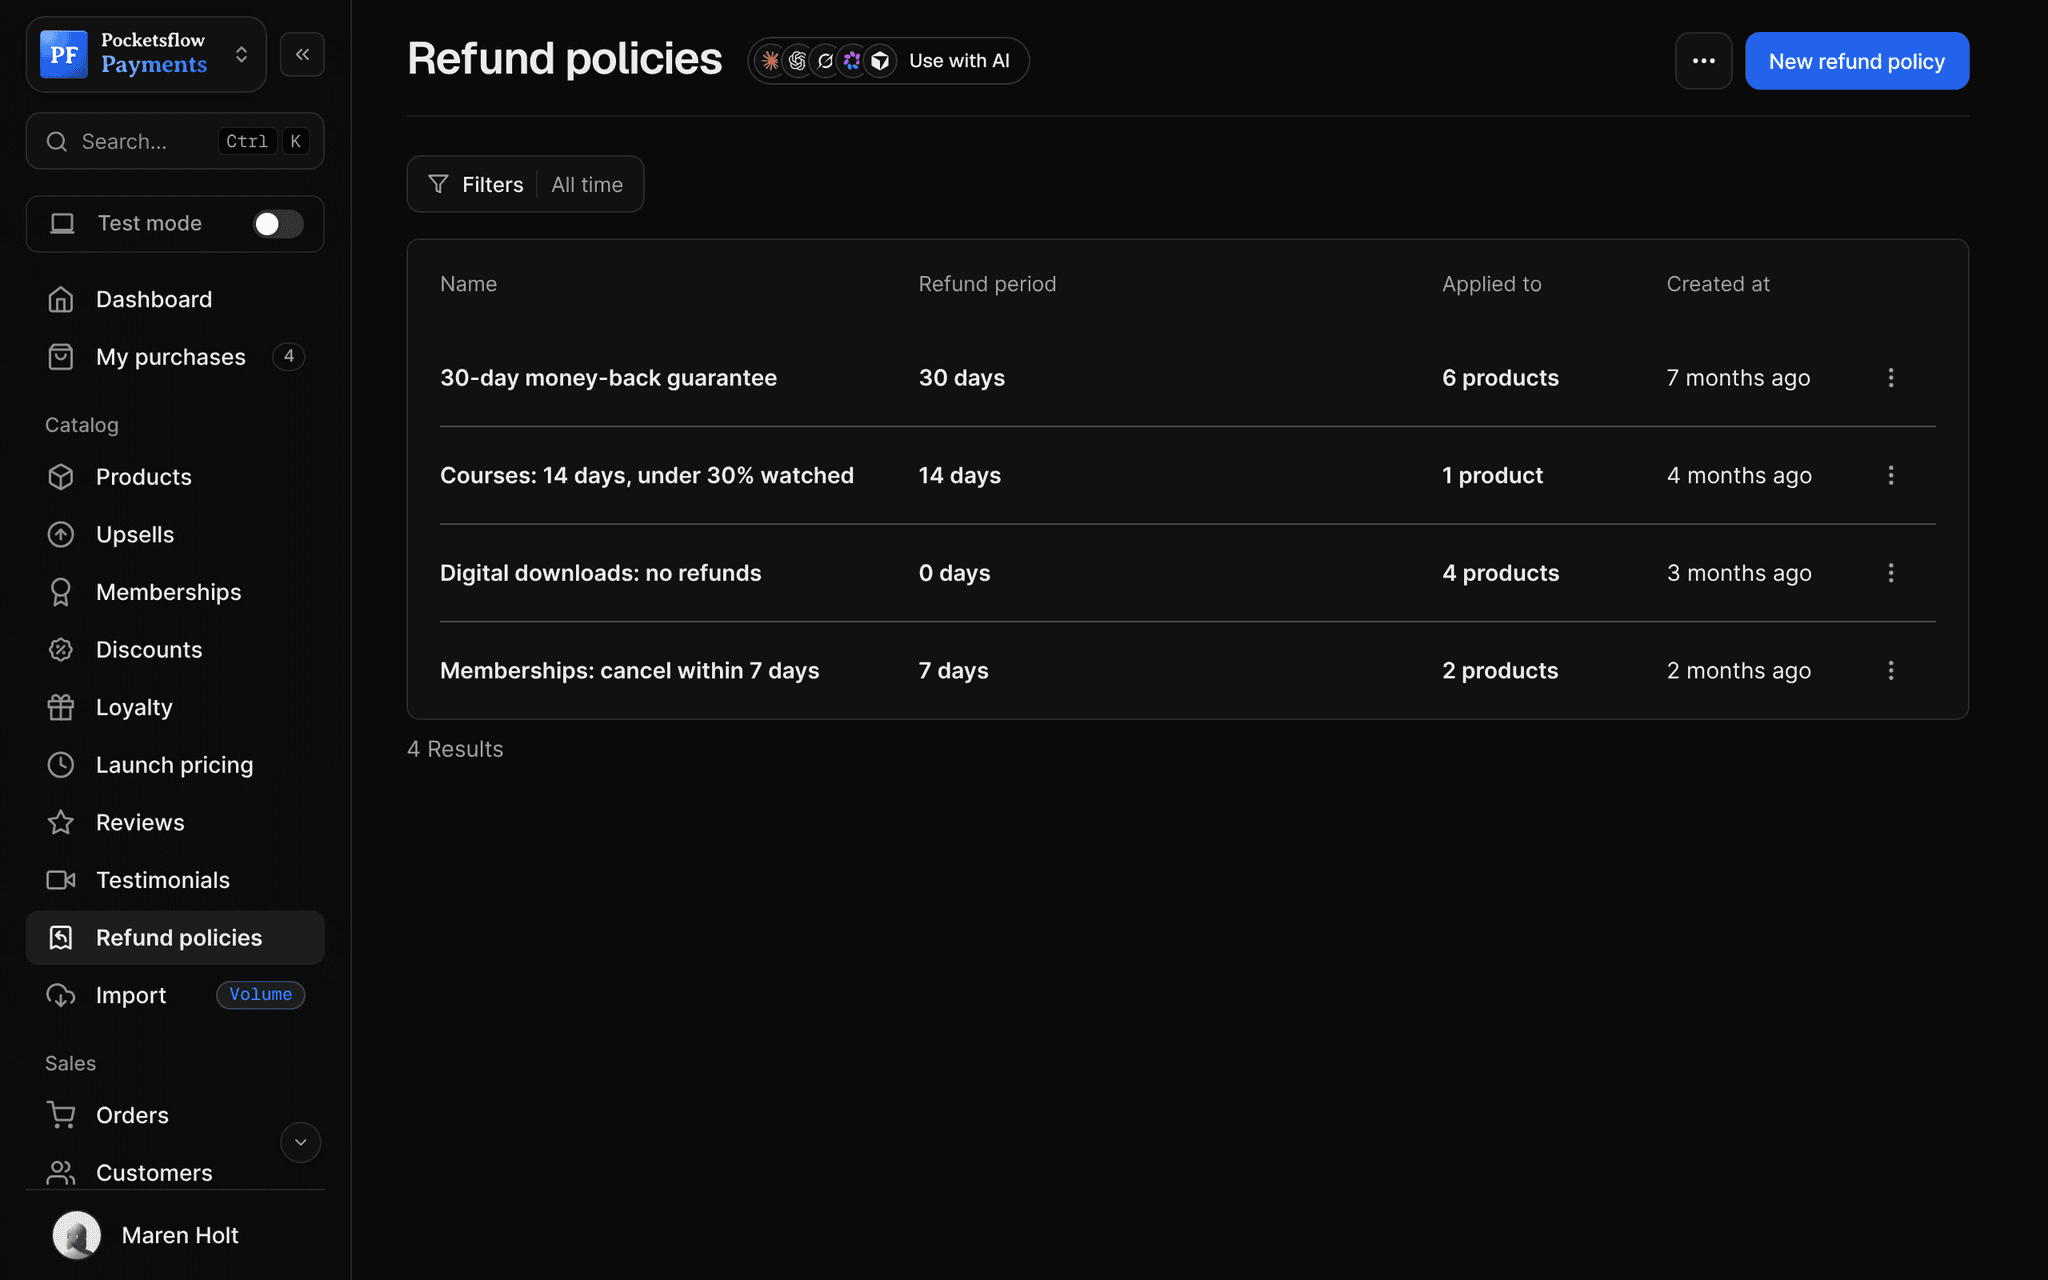This screenshot has height=1280, width=2048.
Task: Open the three-dot more options menu in header
Action: [x=1703, y=61]
